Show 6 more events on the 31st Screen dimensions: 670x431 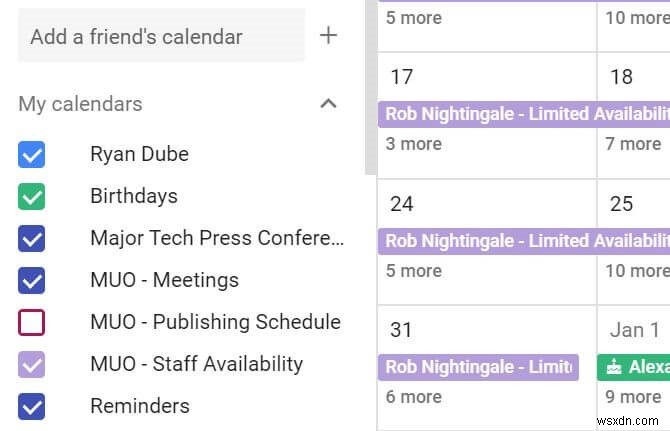click(414, 397)
